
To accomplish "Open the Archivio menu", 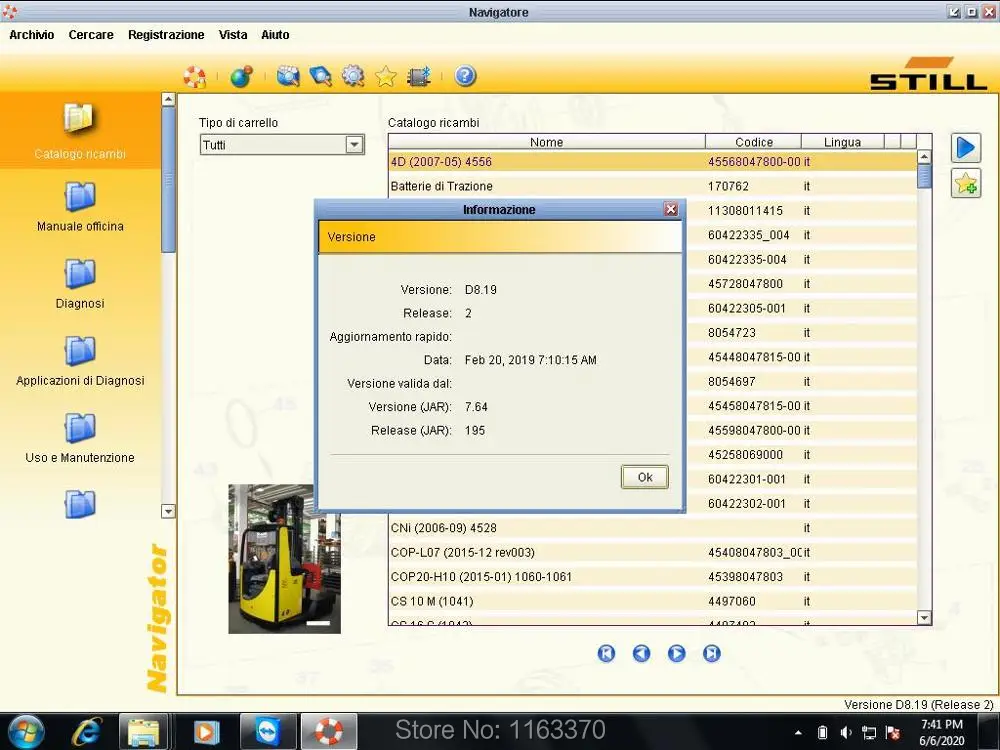I will pos(31,35).
